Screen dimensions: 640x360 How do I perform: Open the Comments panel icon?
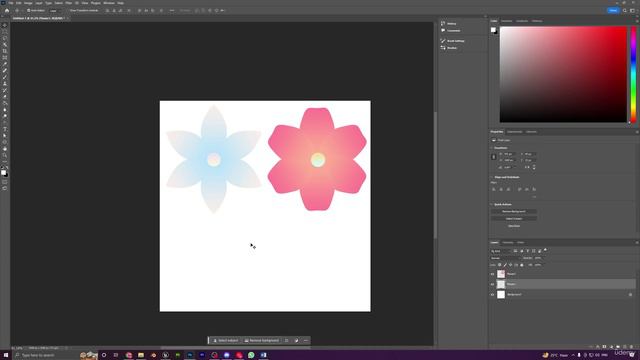click(443, 31)
